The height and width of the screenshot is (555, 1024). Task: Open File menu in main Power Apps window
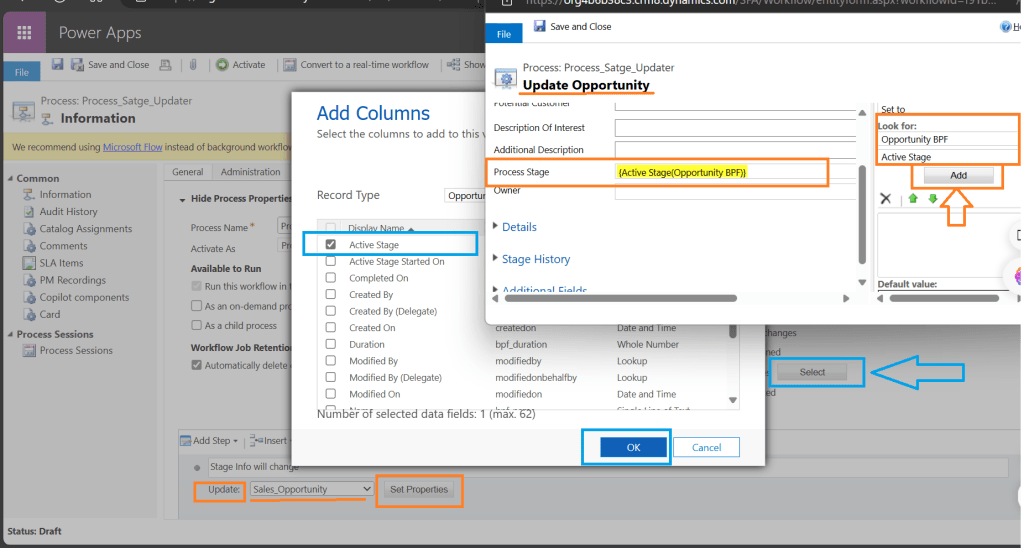[22, 72]
